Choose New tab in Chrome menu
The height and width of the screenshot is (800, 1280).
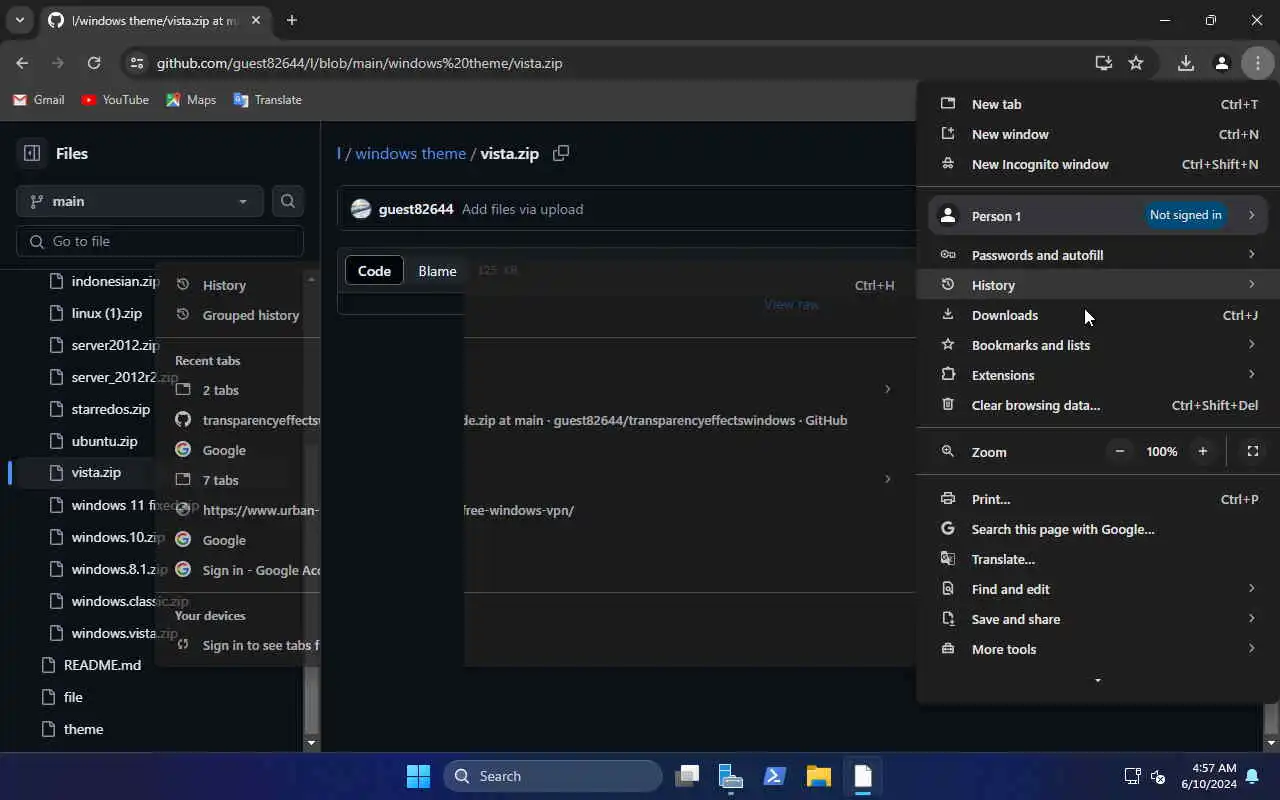point(1098,104)
